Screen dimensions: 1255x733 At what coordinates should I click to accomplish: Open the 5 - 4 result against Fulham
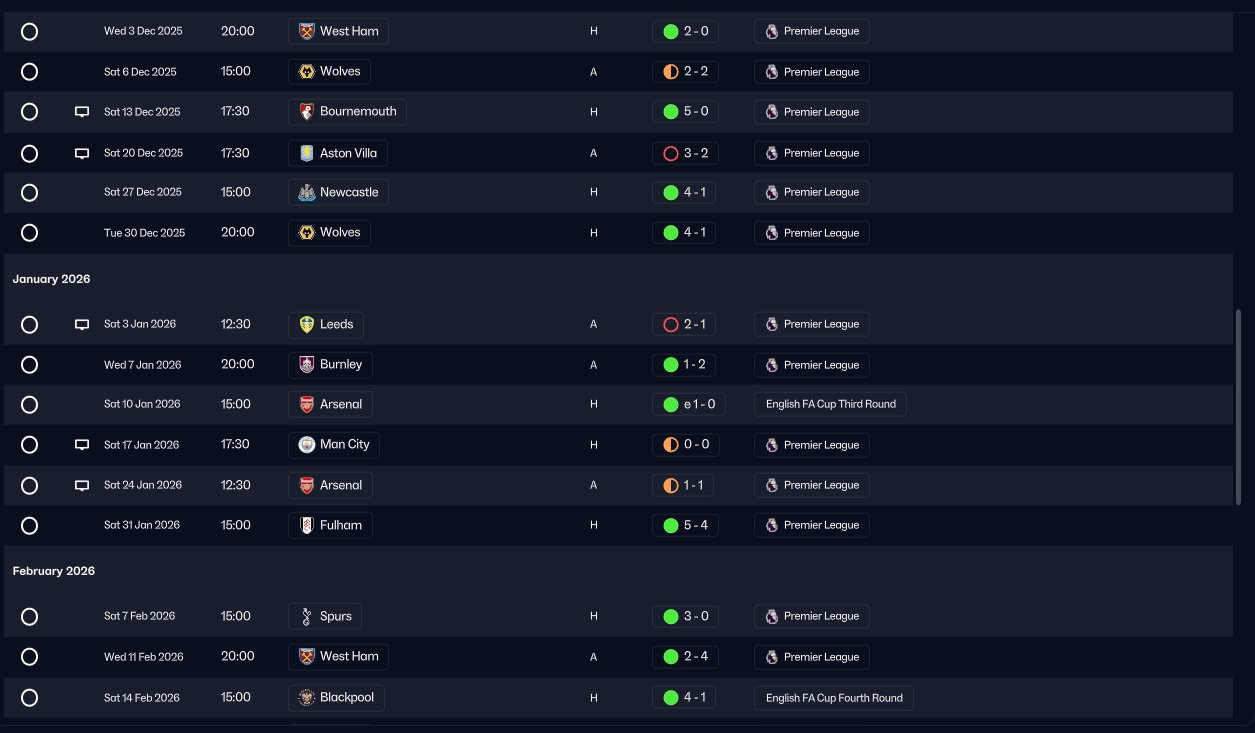(685, 525)
